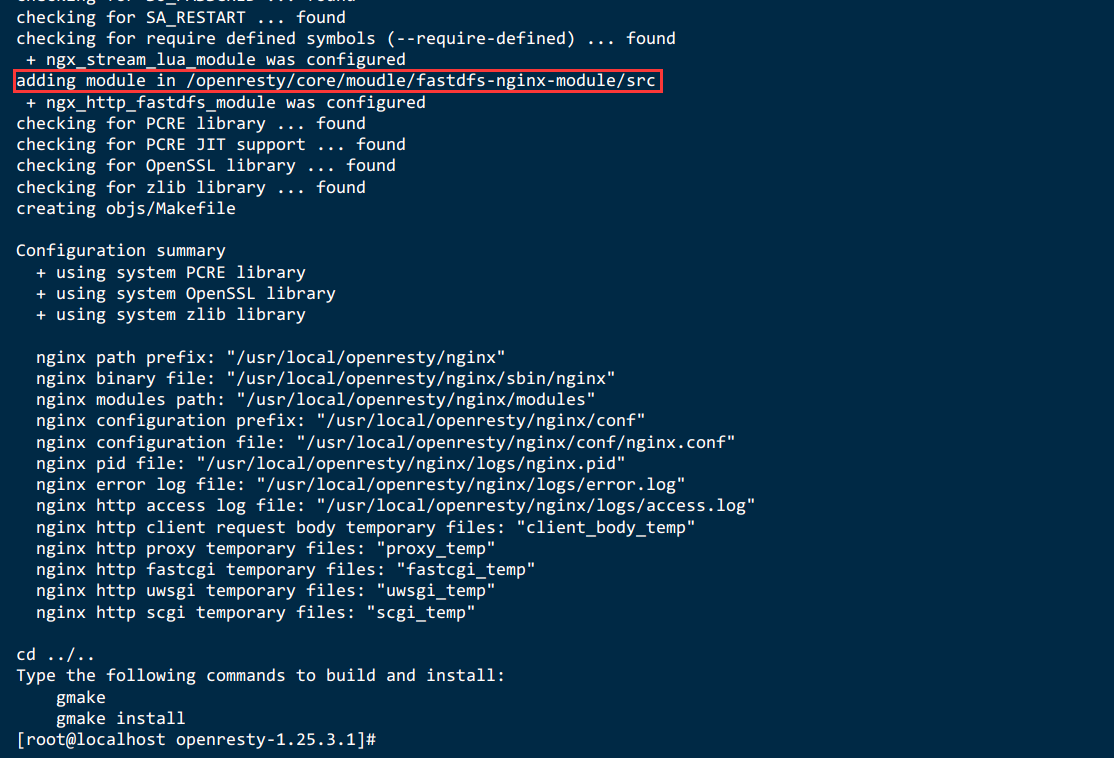Click the cd ../.. line
Viewport: 1114px width, 758px height.
55,655
